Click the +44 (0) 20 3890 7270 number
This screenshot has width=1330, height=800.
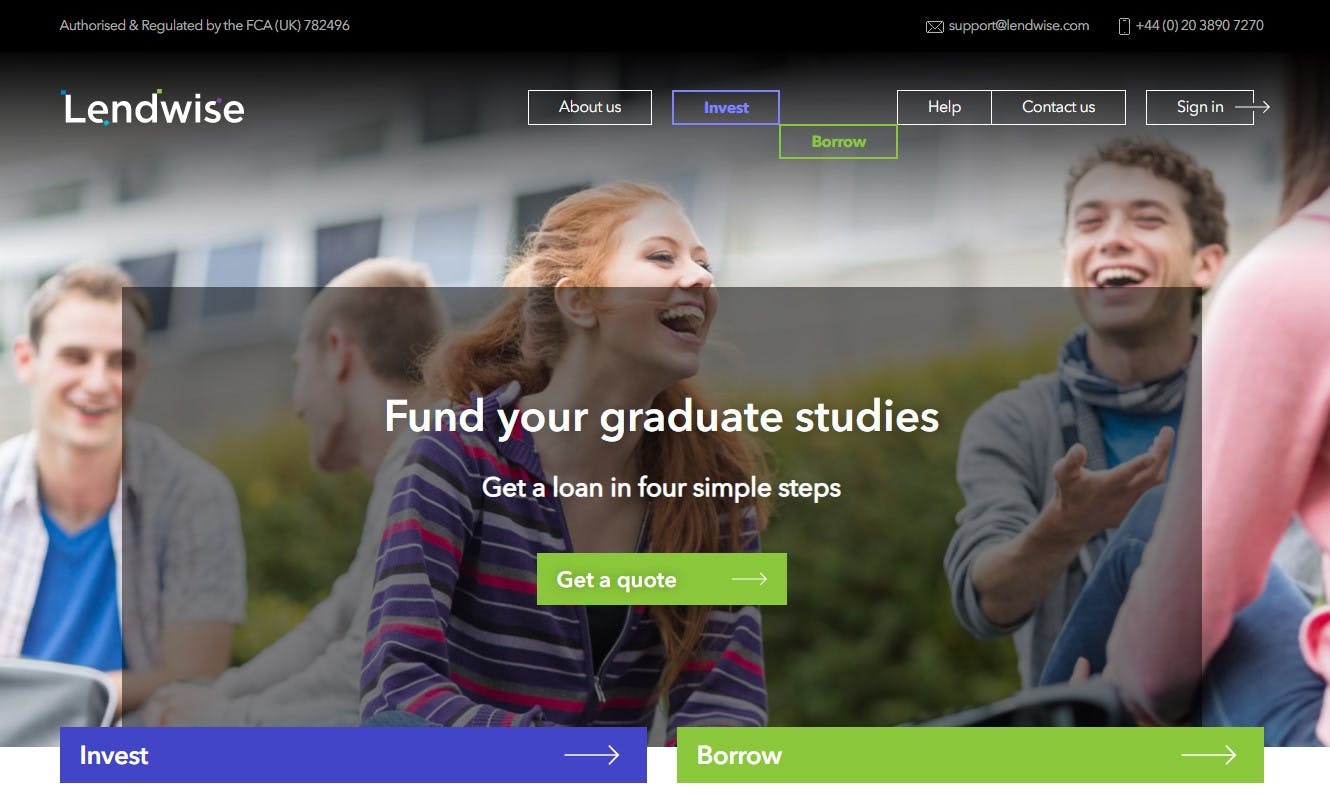tap(1200, 26)
